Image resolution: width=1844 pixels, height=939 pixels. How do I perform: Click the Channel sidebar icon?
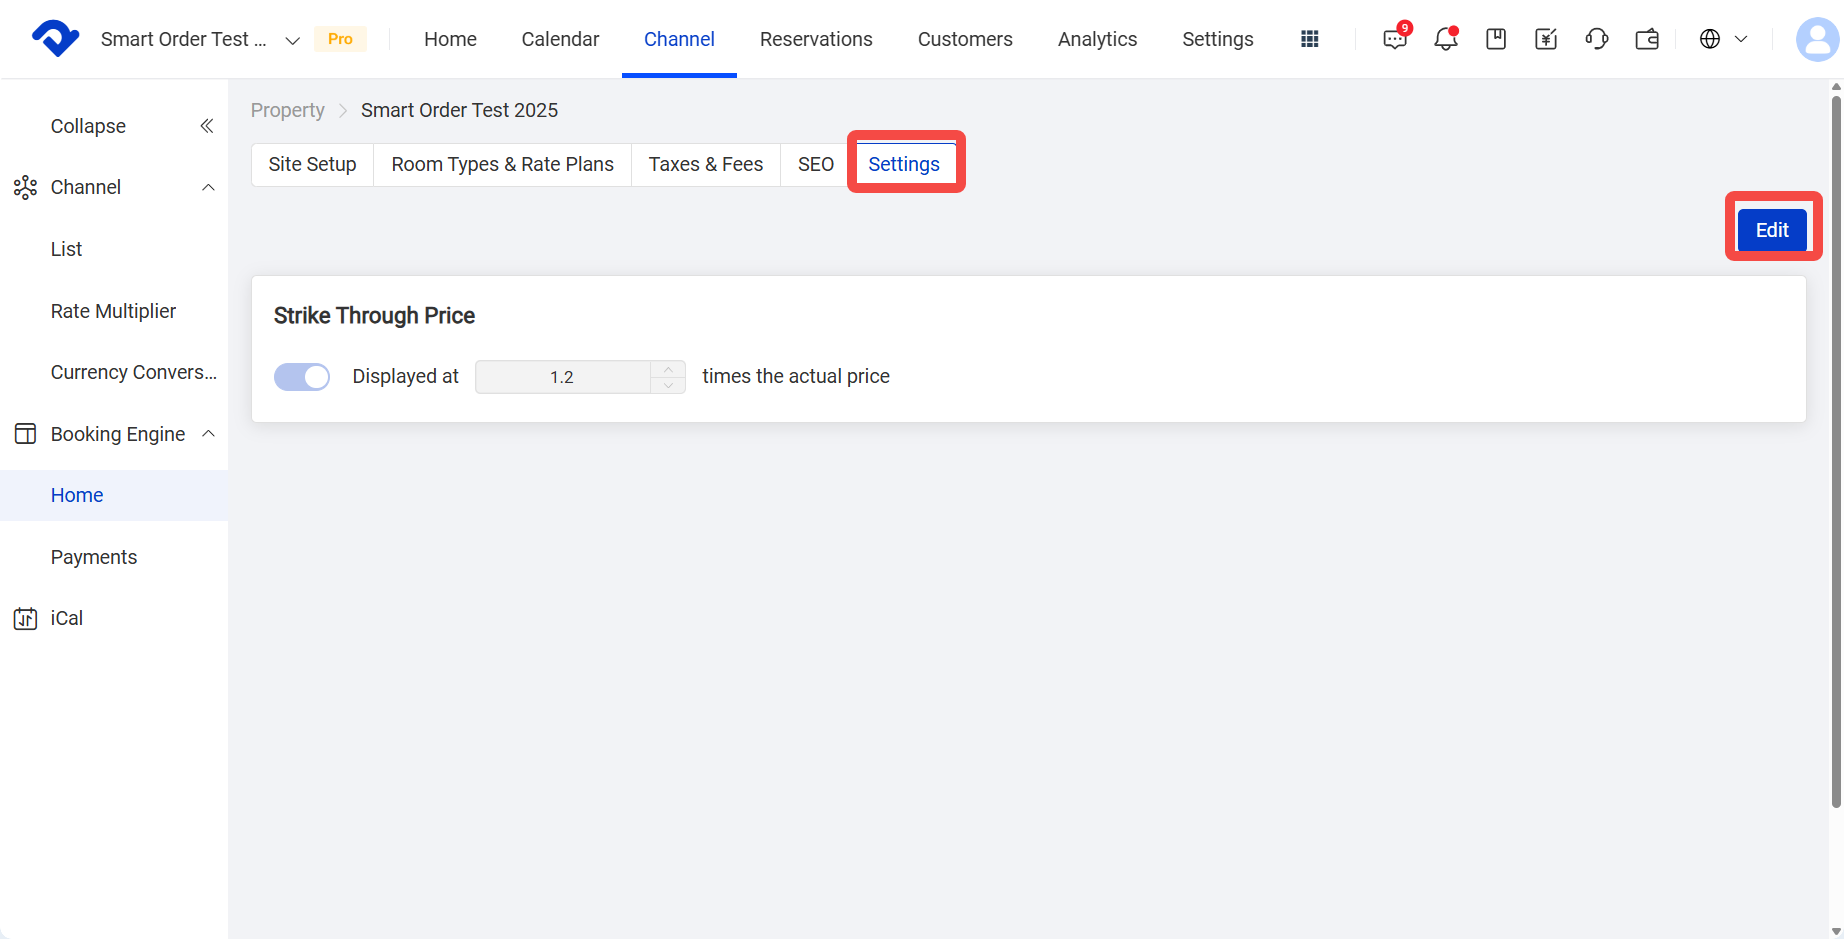pyautogui.click(x=25, y=187)
